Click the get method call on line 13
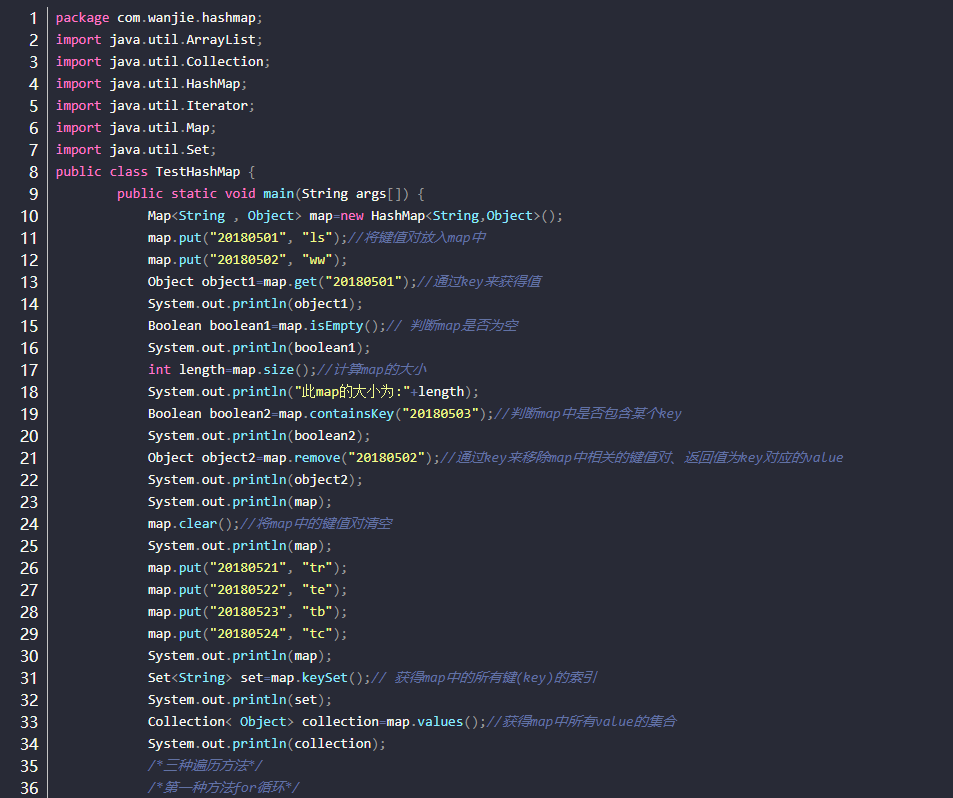The width and height of the screenshot is (953, 798). click(x=305, y=282)
